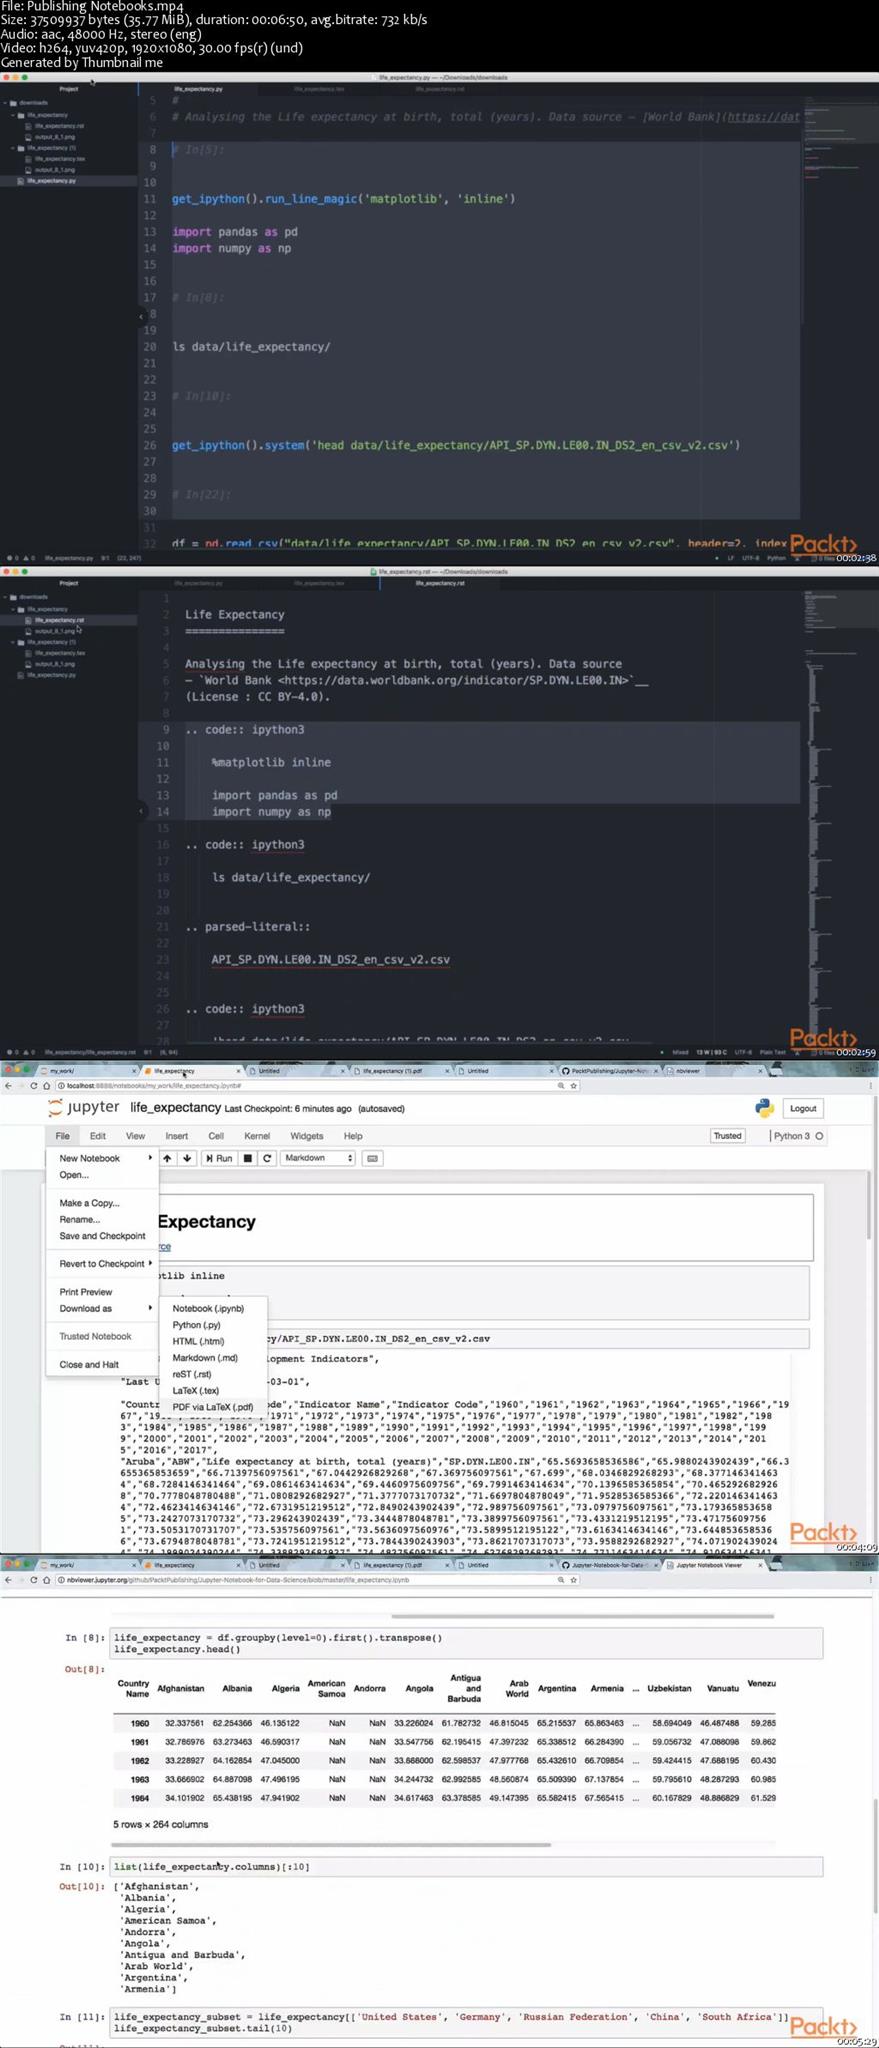Expand the Revert to Checkpoint submenu

point(102,1264)
